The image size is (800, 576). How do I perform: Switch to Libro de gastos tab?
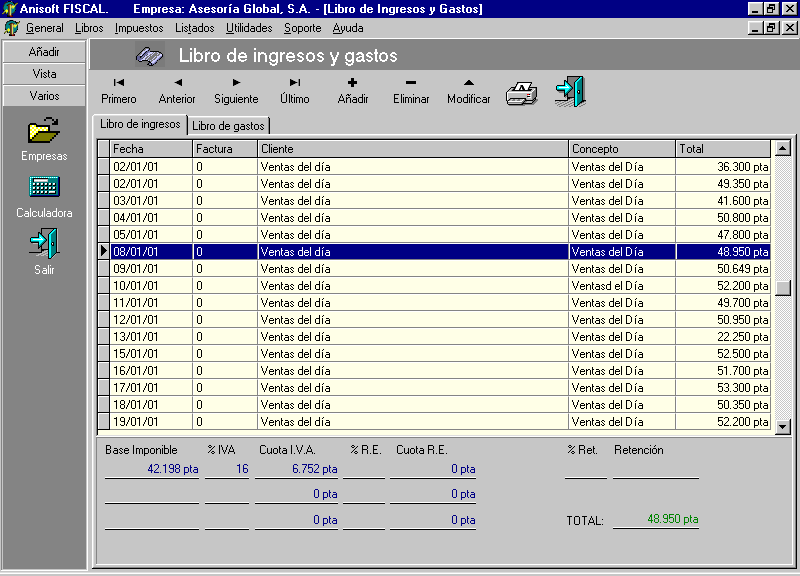point(228,126)
